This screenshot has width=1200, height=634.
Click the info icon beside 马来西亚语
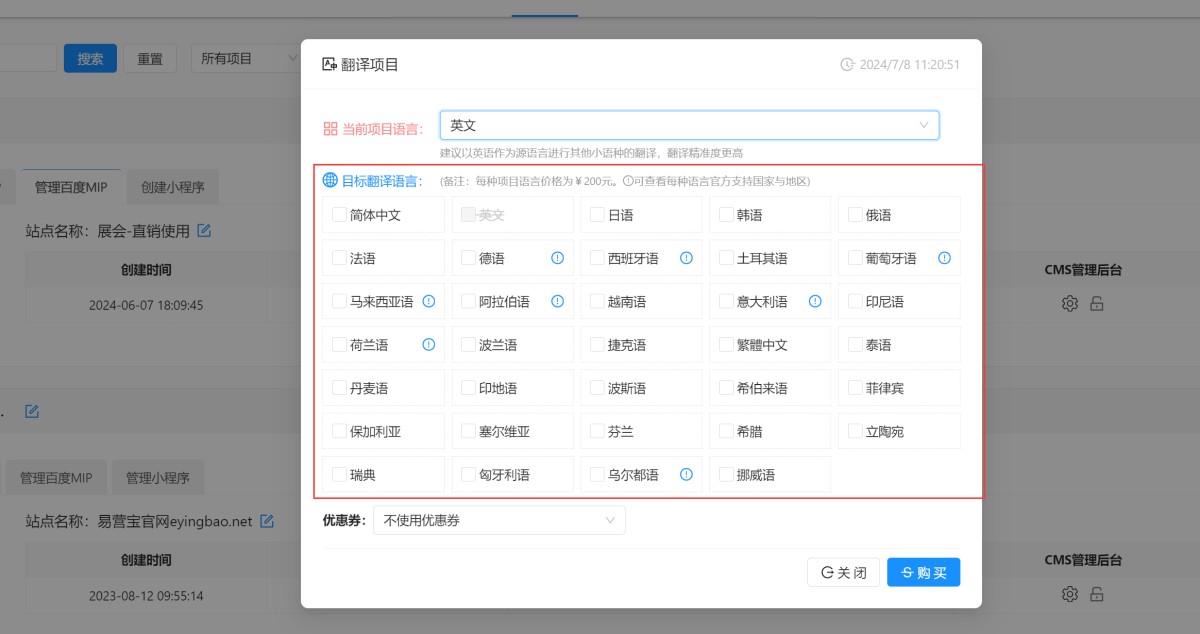429,301
